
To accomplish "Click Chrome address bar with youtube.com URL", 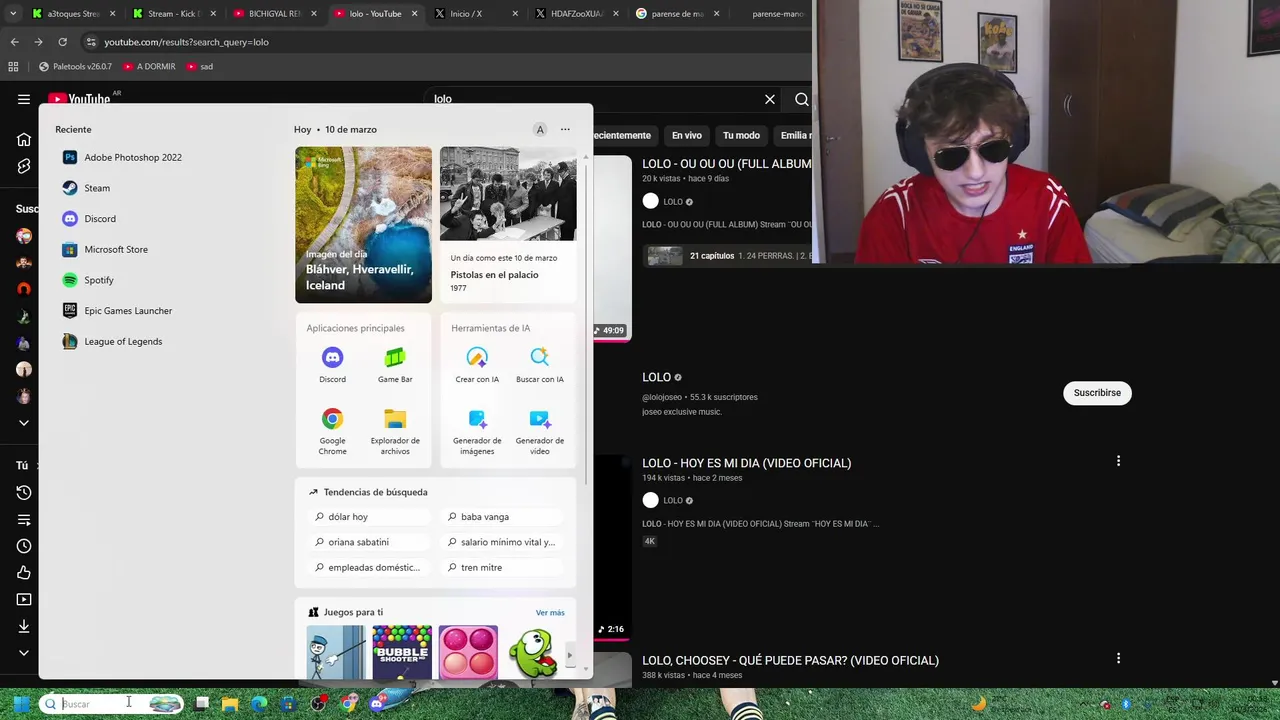I will [440, 42].
